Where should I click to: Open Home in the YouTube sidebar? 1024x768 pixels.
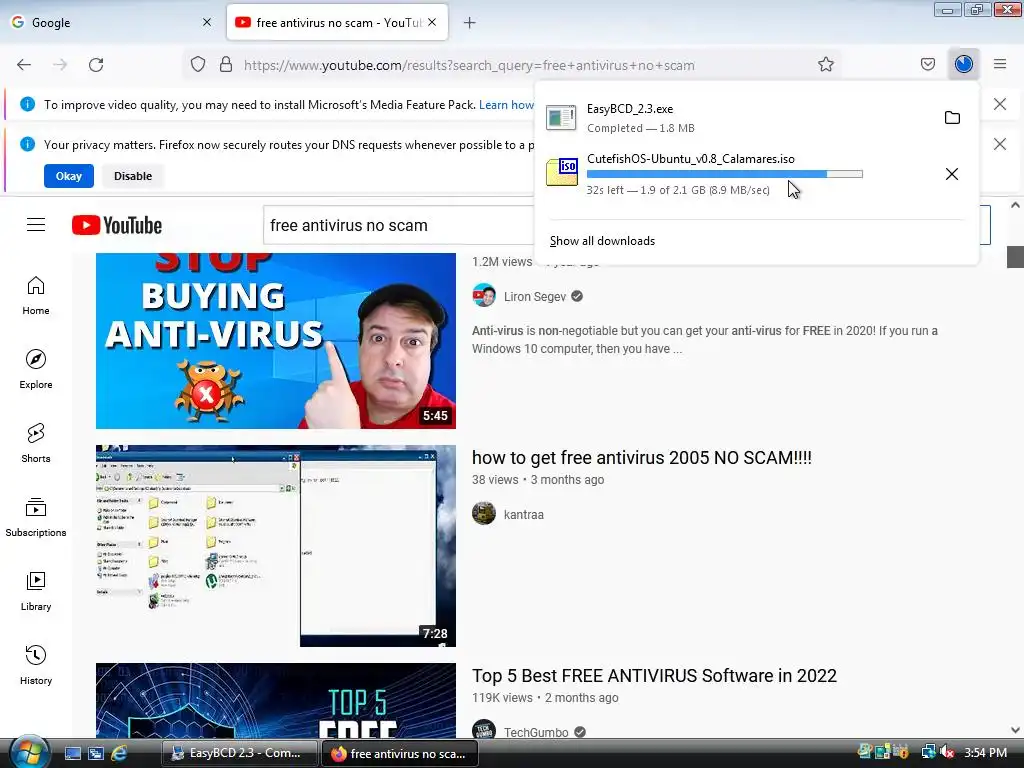tap(36, 296)
